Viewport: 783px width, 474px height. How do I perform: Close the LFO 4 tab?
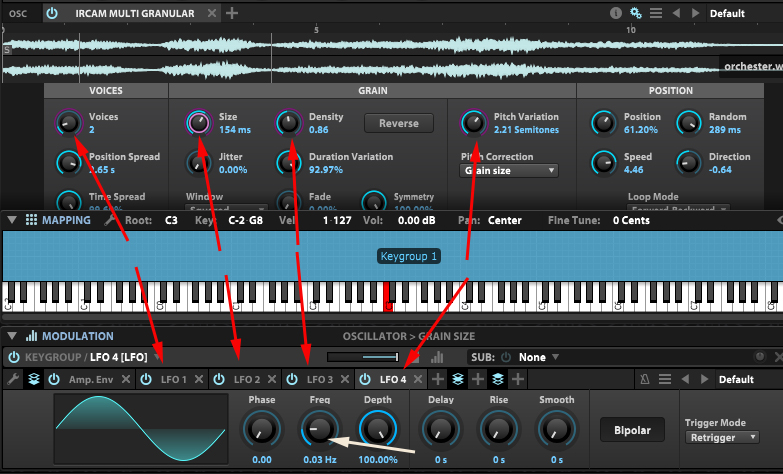[x=418, y=380]
